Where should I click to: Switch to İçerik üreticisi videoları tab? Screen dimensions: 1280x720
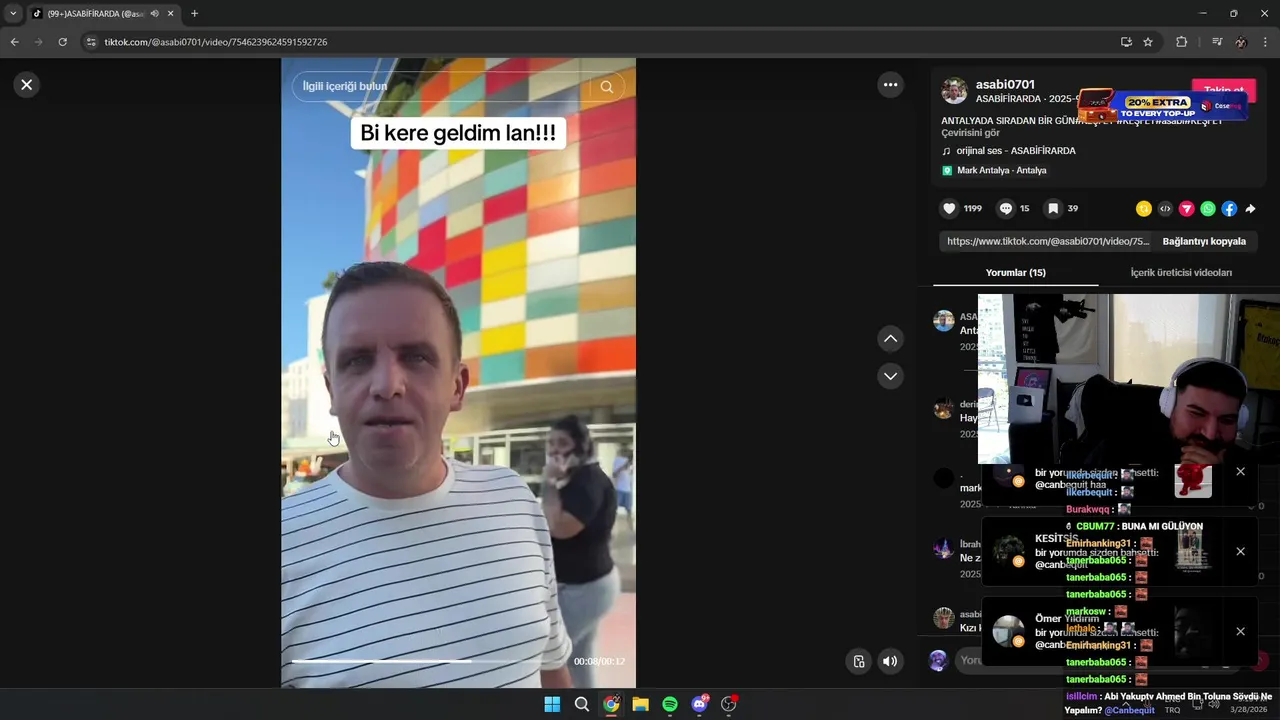(1181, 272)
